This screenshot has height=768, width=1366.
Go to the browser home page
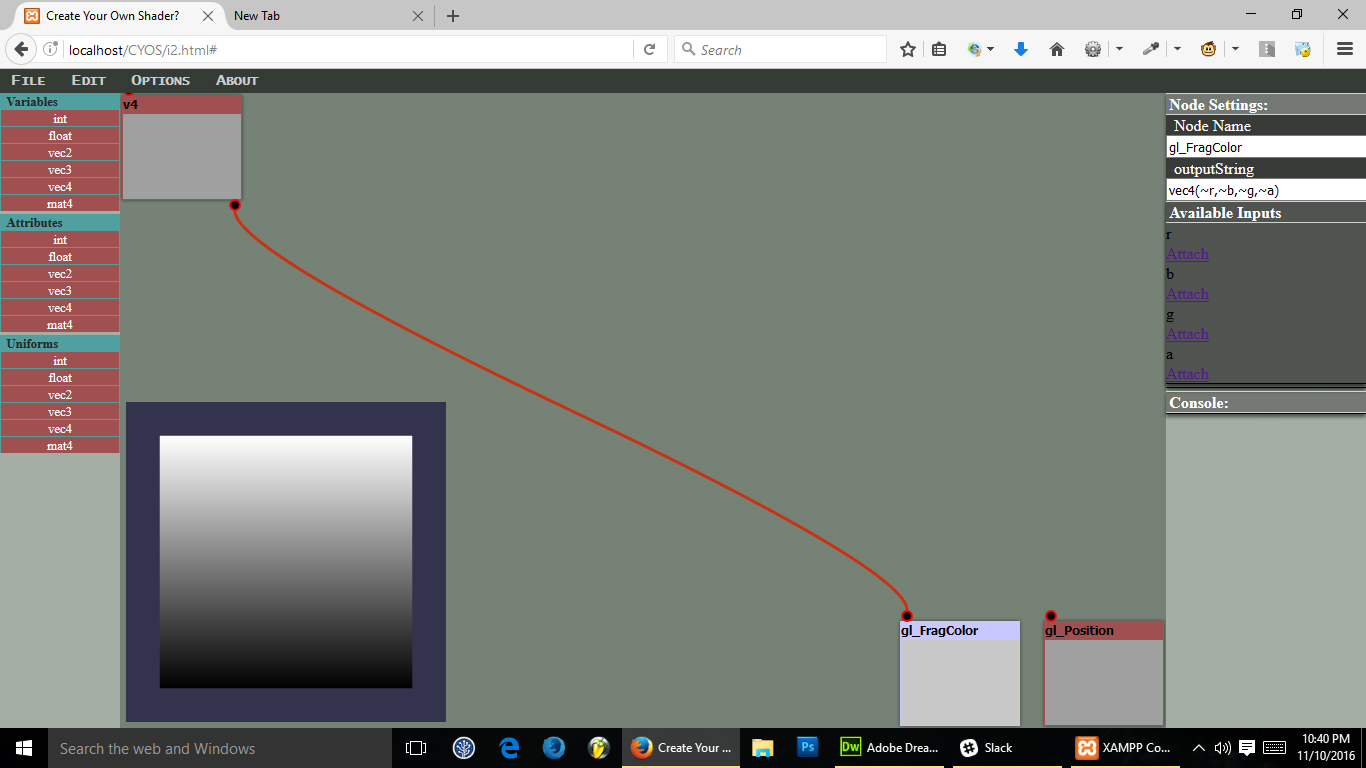tap(1057, 49)
